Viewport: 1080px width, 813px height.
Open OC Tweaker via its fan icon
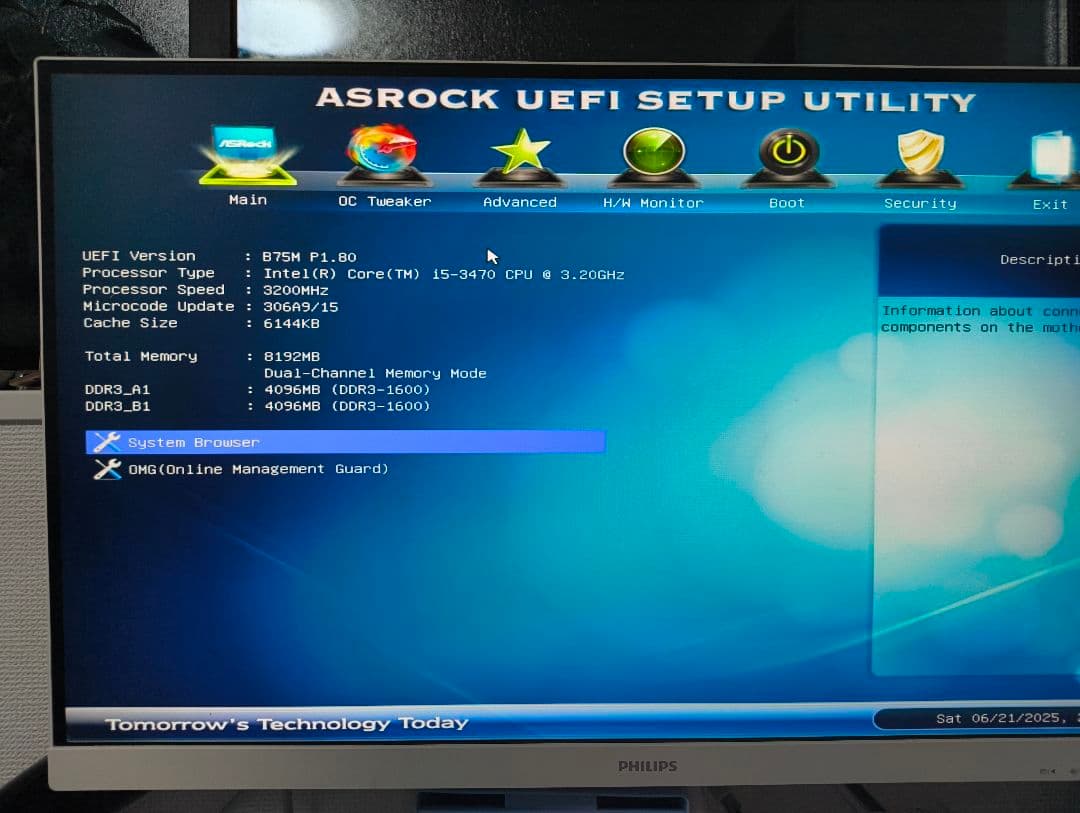383,153
